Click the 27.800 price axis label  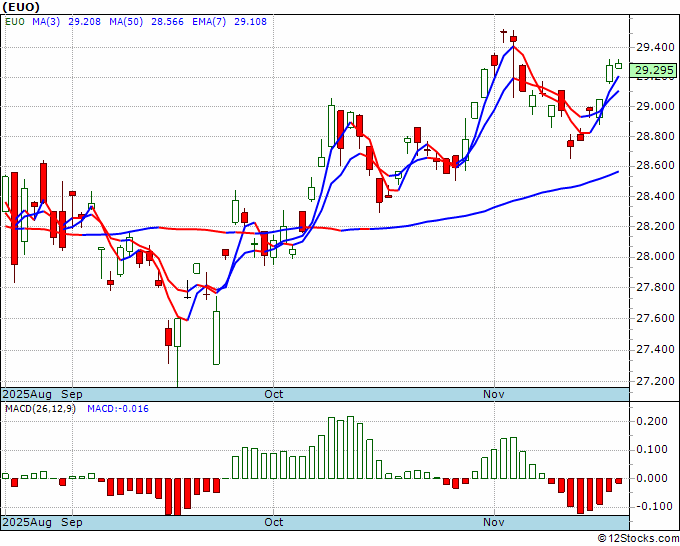[x=655, y=287]
